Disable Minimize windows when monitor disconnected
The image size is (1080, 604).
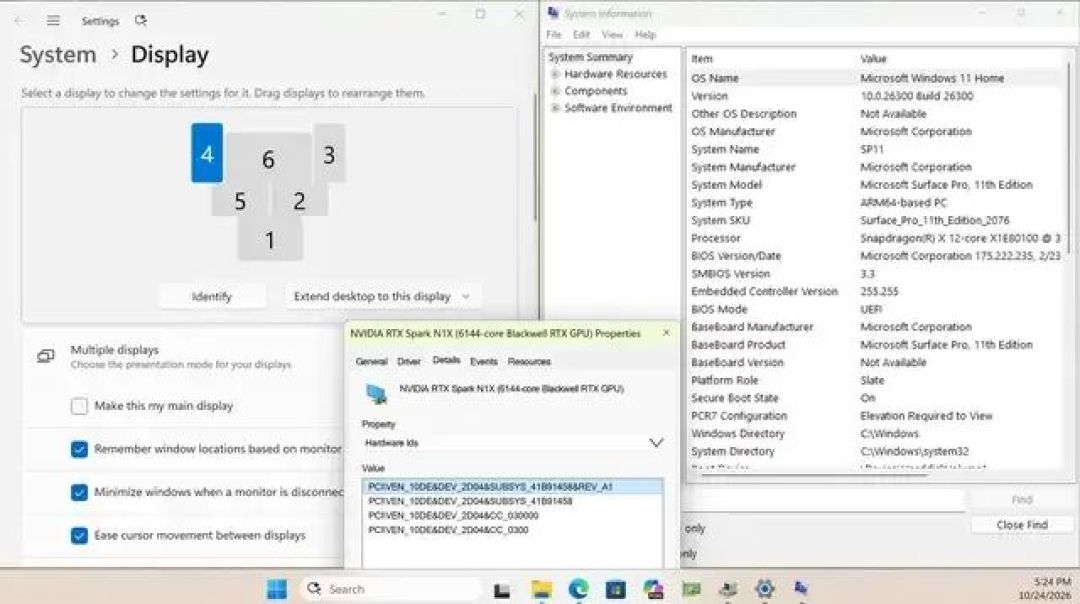(x=79, y=492)
